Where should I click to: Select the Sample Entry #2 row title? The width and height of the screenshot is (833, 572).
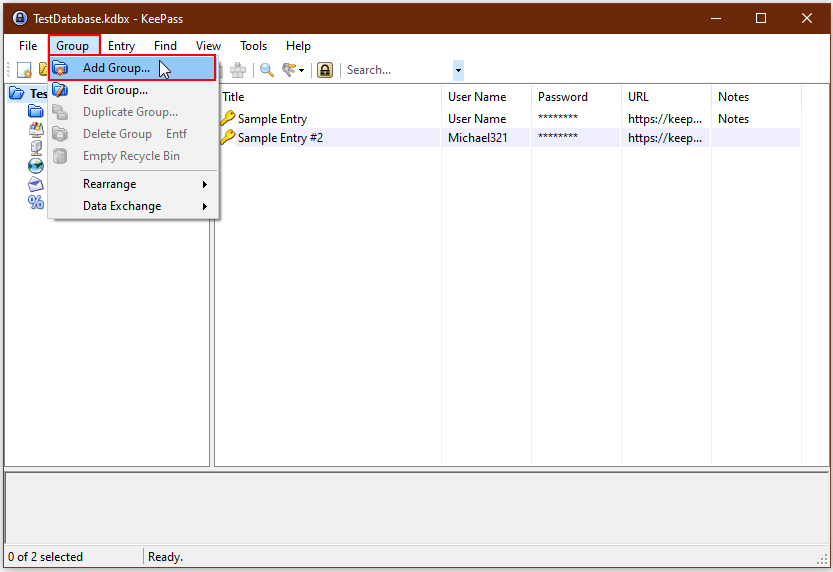coord(280,138)
